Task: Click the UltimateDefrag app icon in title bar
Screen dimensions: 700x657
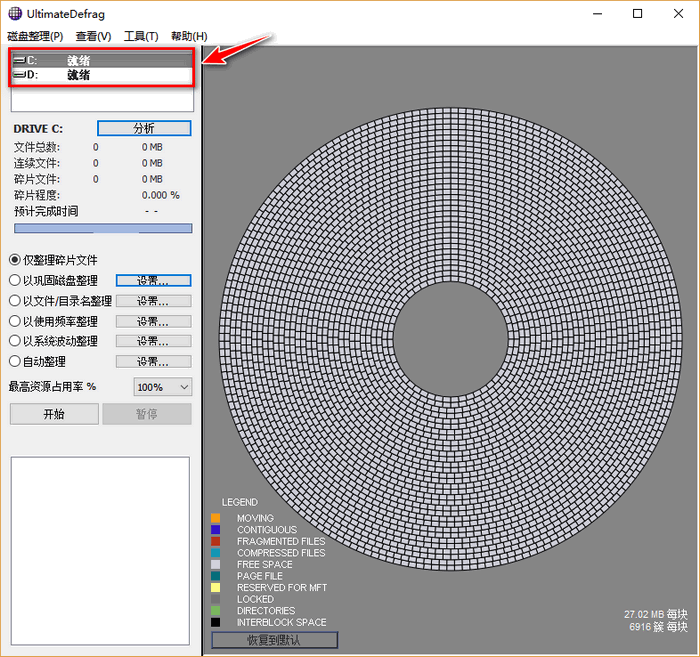Action: 15,13
